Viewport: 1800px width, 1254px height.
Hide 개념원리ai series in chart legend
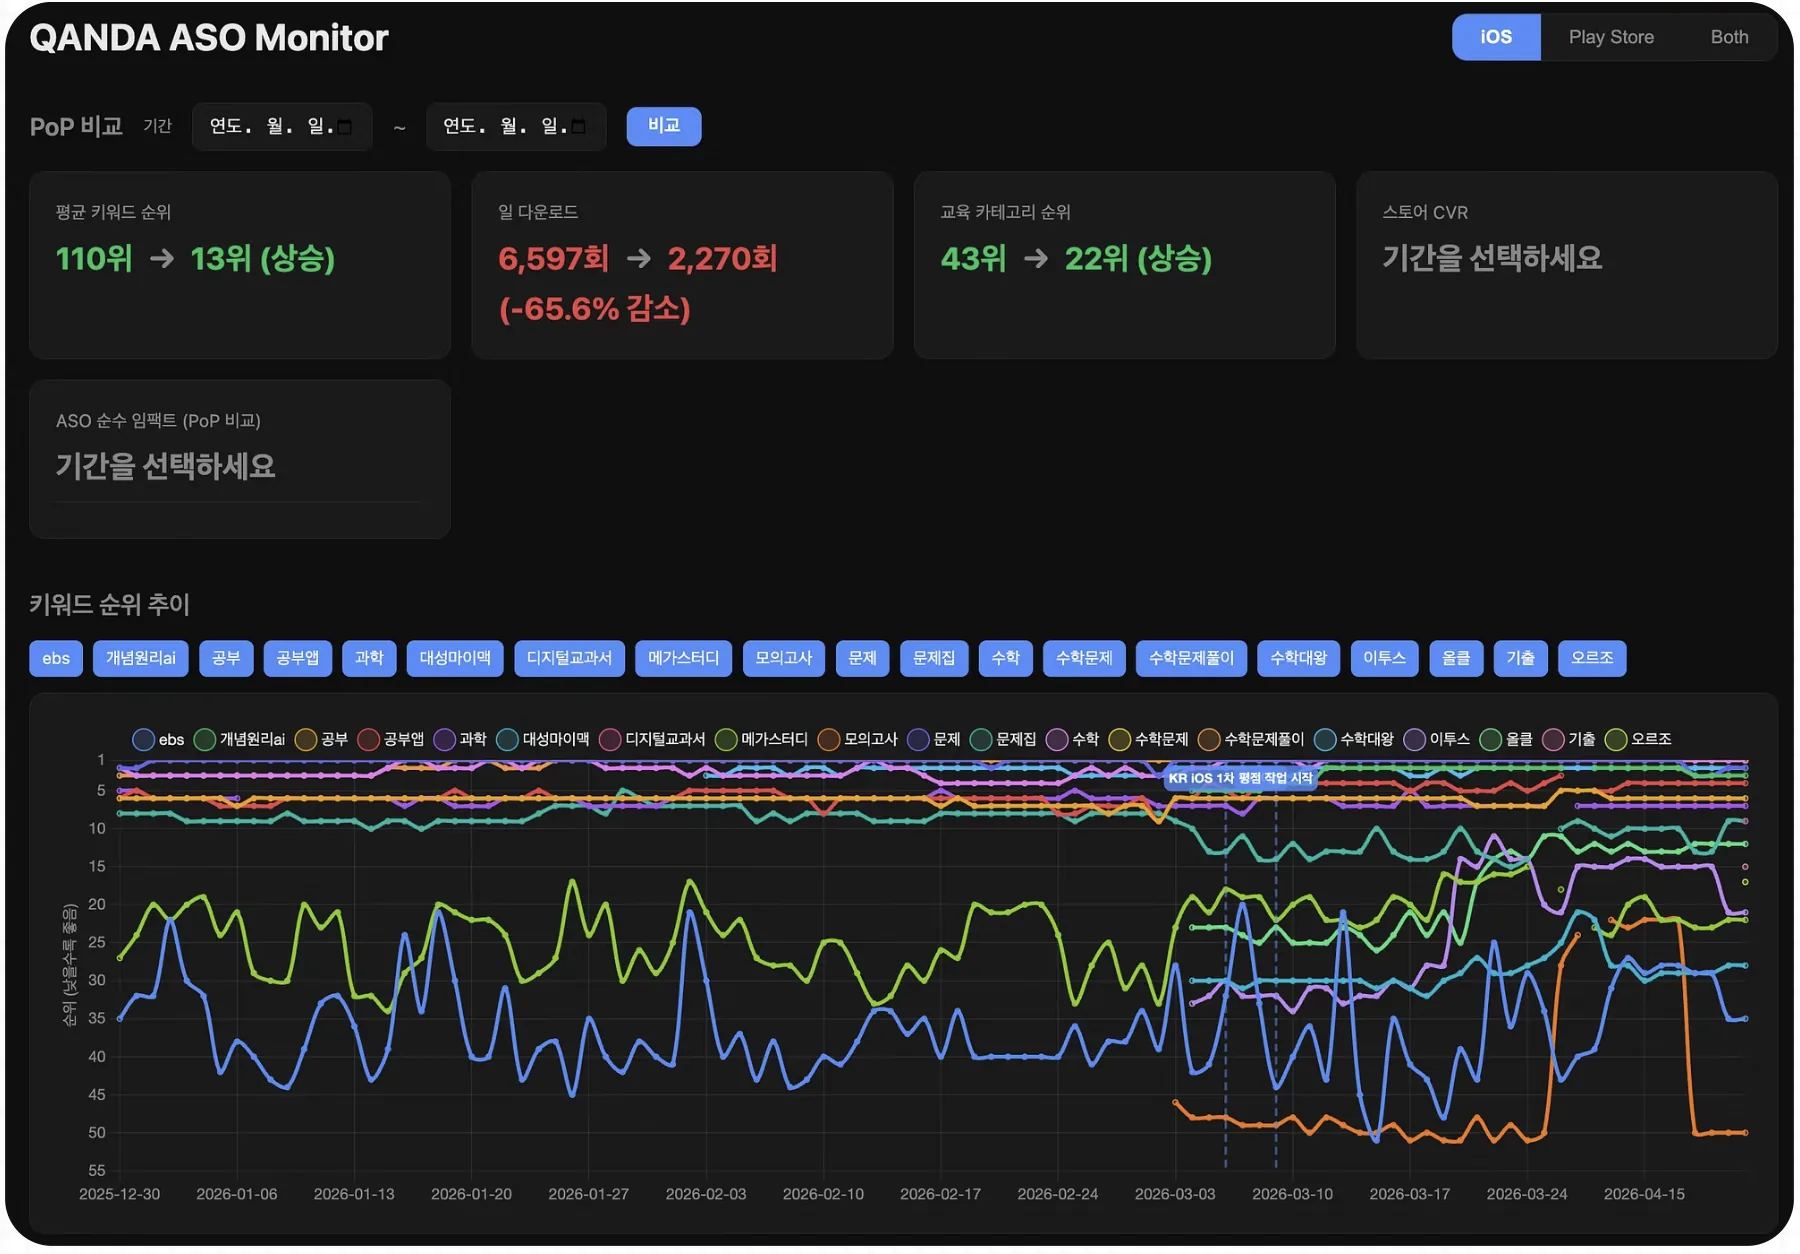tap(240, 739)
